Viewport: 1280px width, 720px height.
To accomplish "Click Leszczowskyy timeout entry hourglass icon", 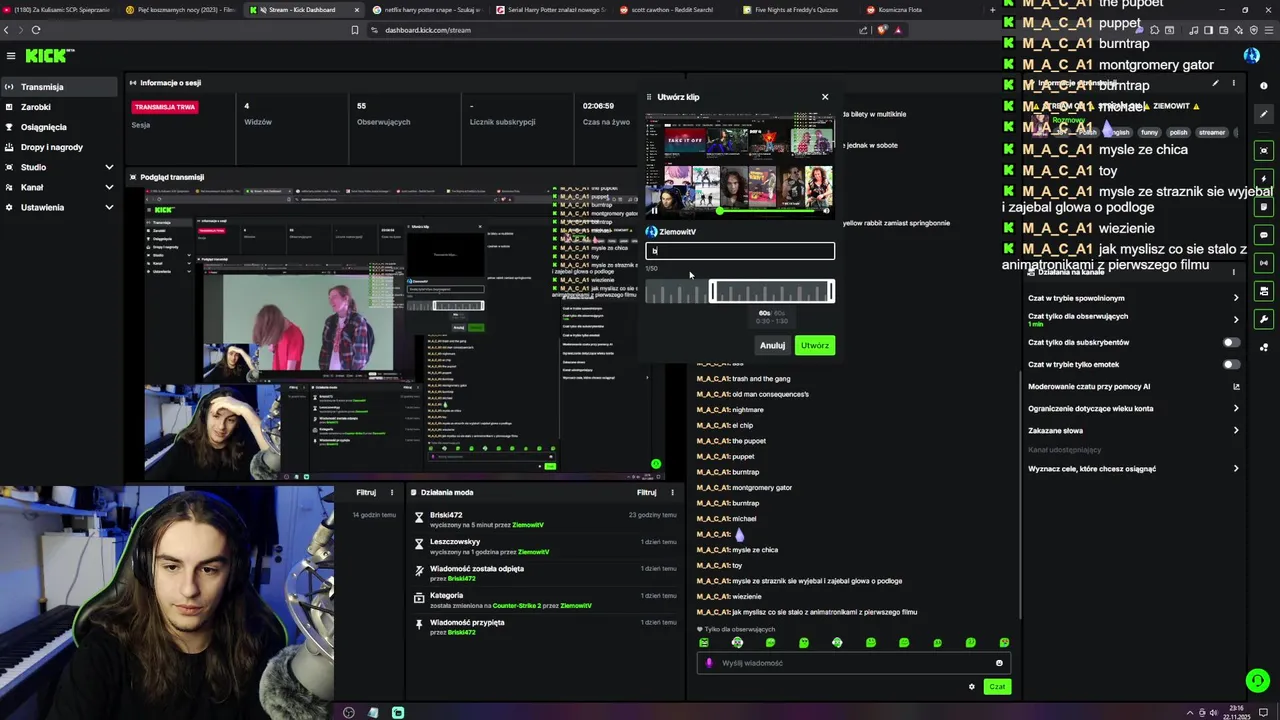I will pos(419,544).
